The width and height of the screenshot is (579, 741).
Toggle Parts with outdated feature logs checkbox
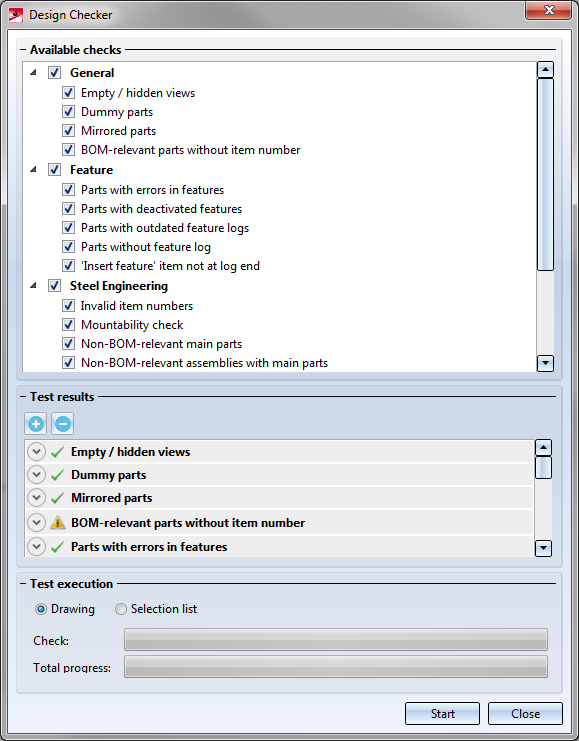click(69, 228)
